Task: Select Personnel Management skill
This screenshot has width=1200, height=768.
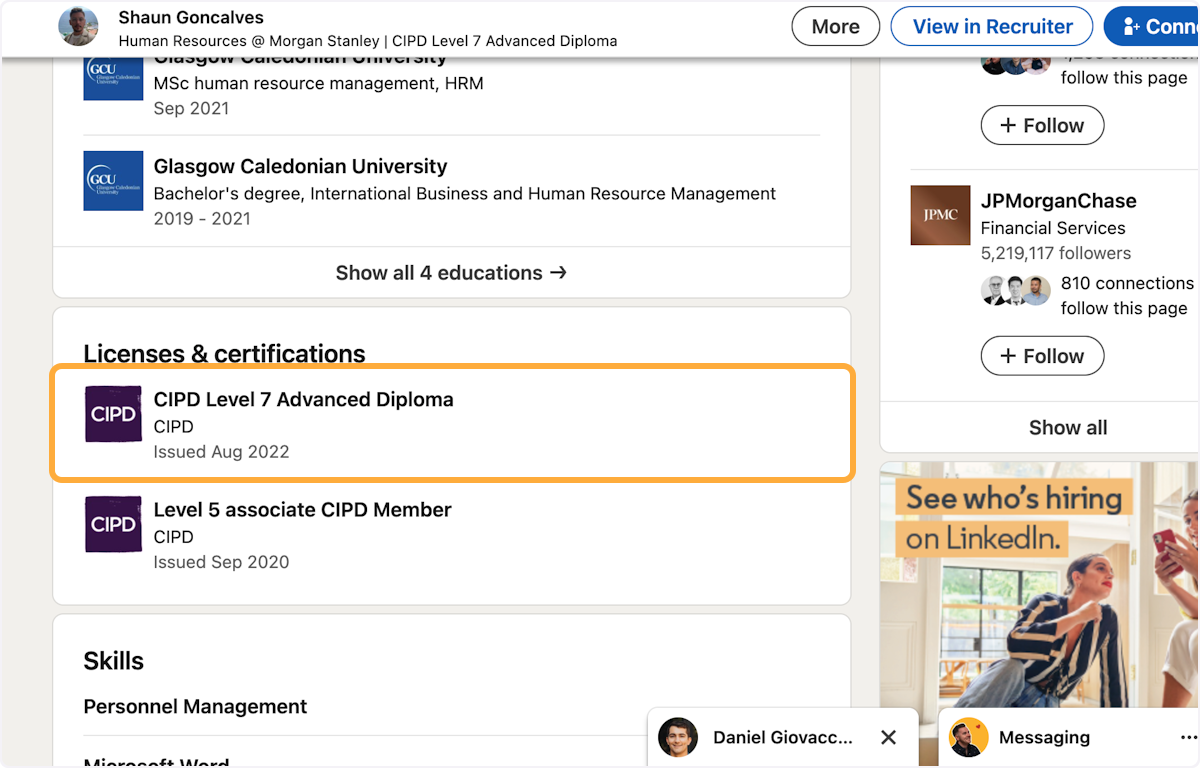Action: 195,707
